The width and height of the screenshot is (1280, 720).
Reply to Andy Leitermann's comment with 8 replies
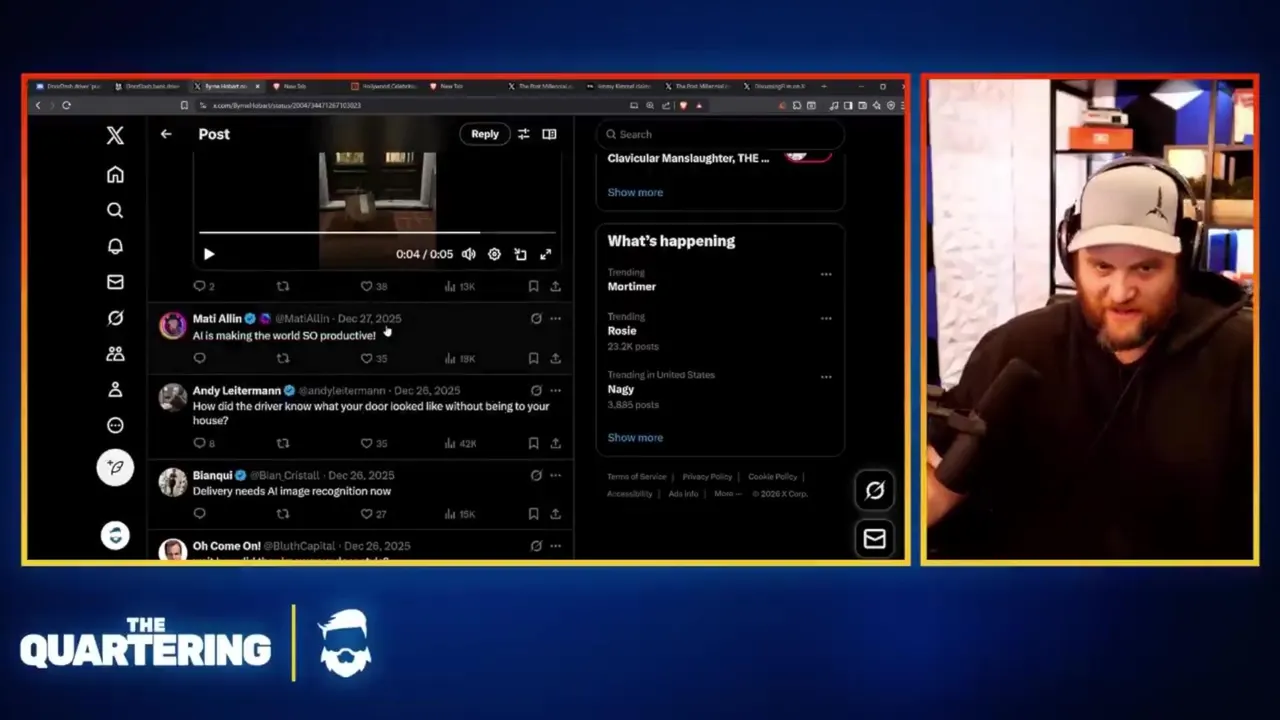click(204, 443)
